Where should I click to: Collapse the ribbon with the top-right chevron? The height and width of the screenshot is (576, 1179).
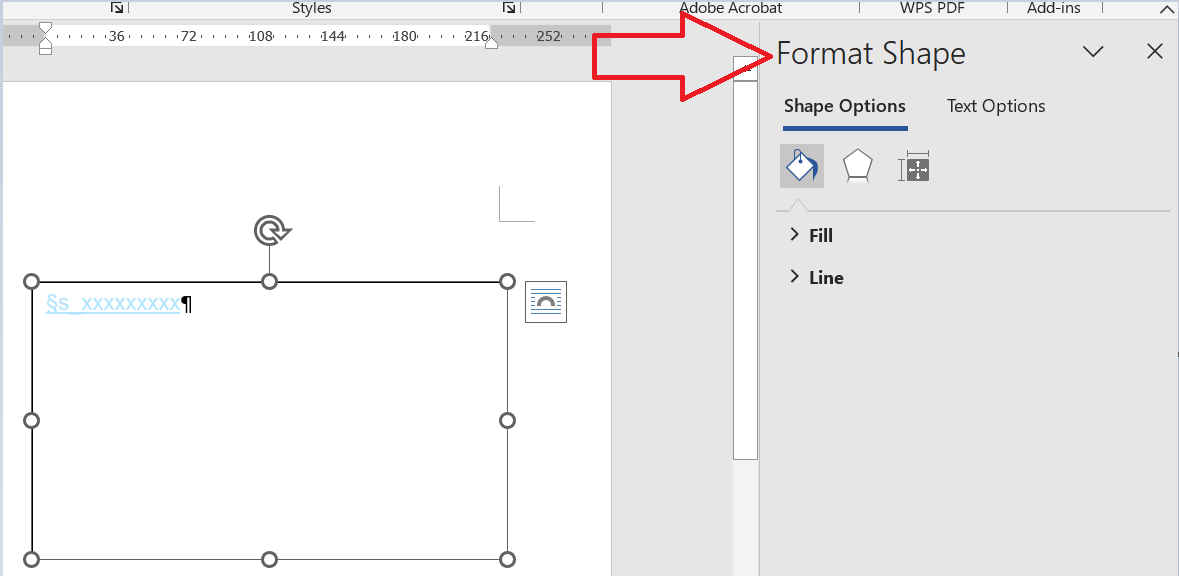tap(1166, 8)
